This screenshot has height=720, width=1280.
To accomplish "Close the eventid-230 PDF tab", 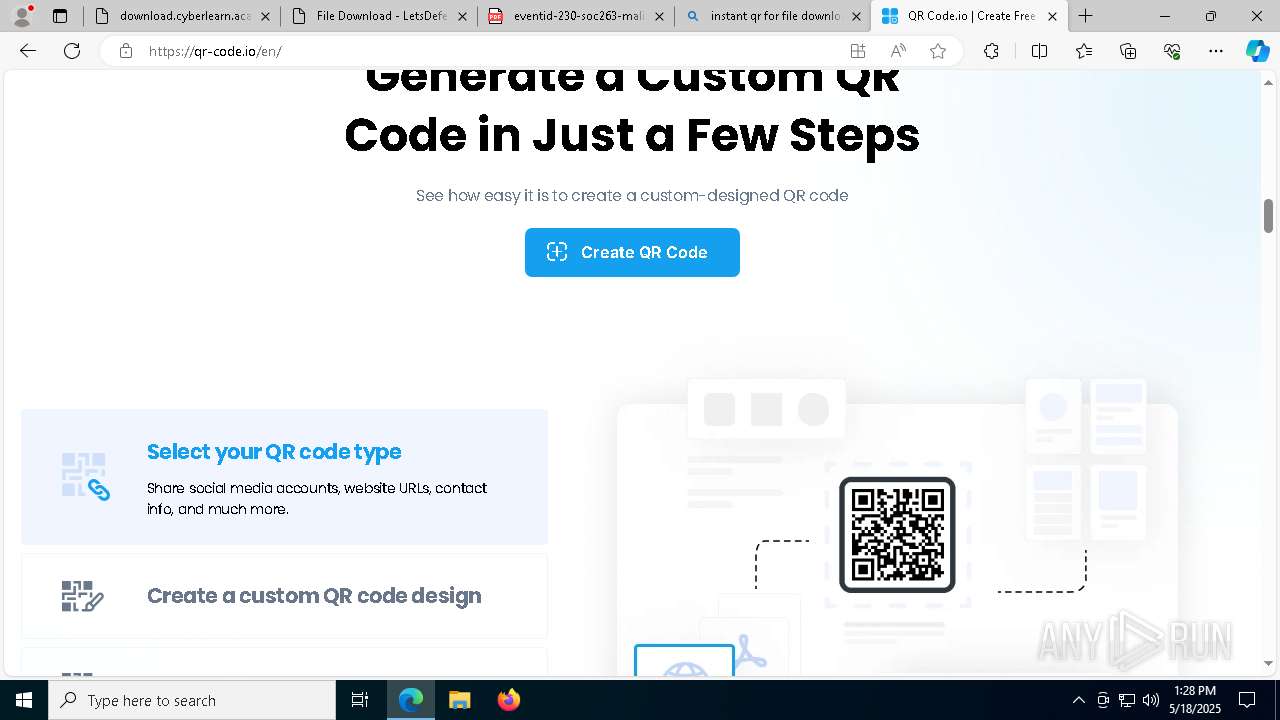I will (x=659, y=16).
